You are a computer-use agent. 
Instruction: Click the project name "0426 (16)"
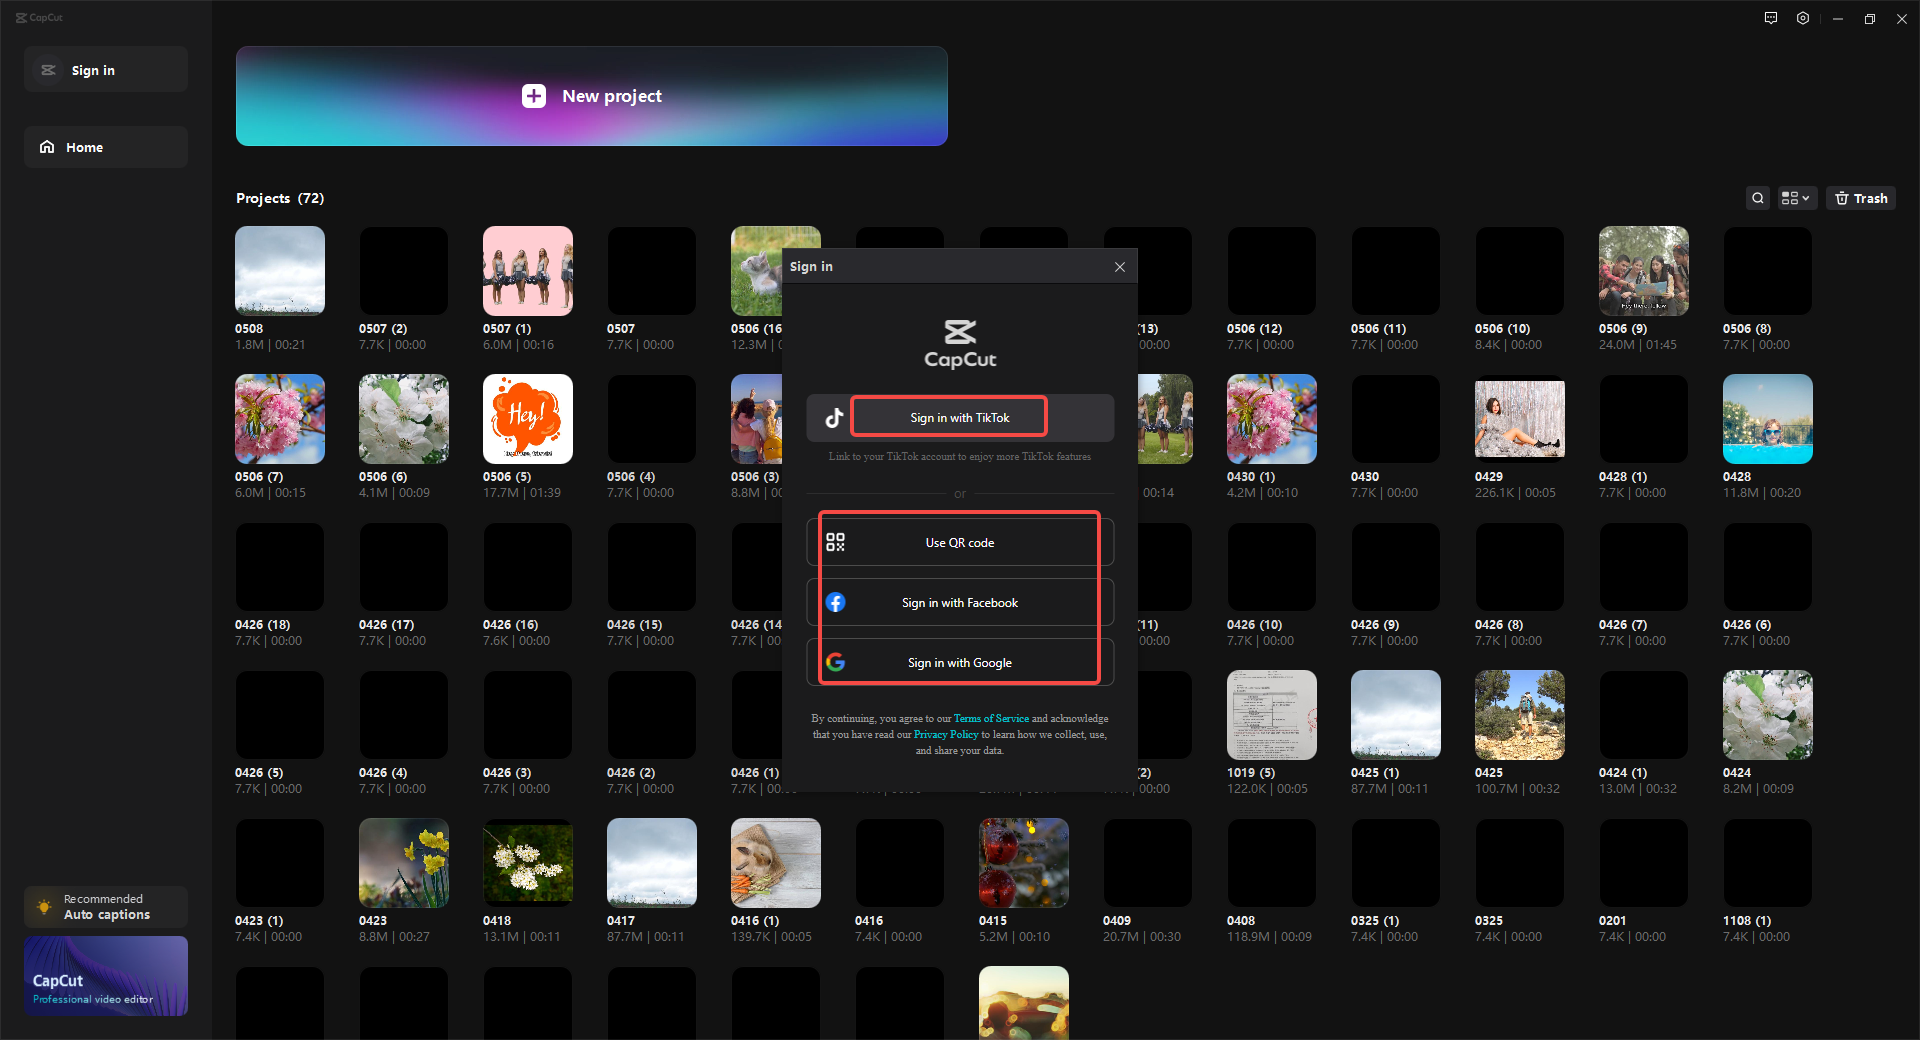click(x=510, y=624)
